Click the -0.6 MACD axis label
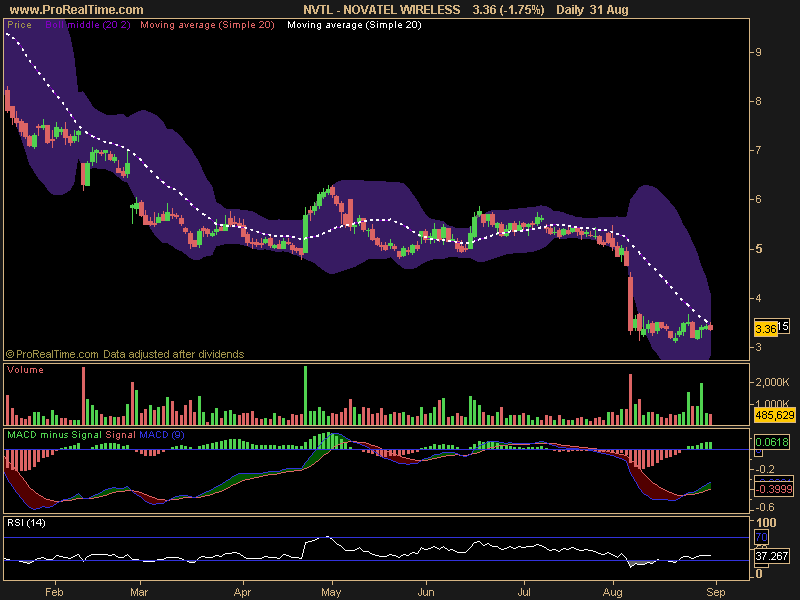800x600 pixels. tap(765, 507)
